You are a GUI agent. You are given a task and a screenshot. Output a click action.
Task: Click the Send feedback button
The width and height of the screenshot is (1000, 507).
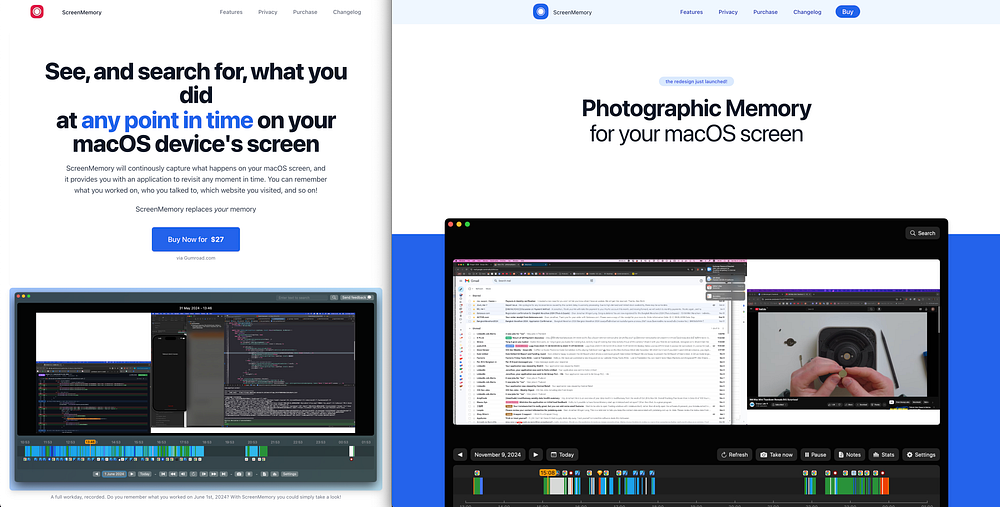pos(357,297)
